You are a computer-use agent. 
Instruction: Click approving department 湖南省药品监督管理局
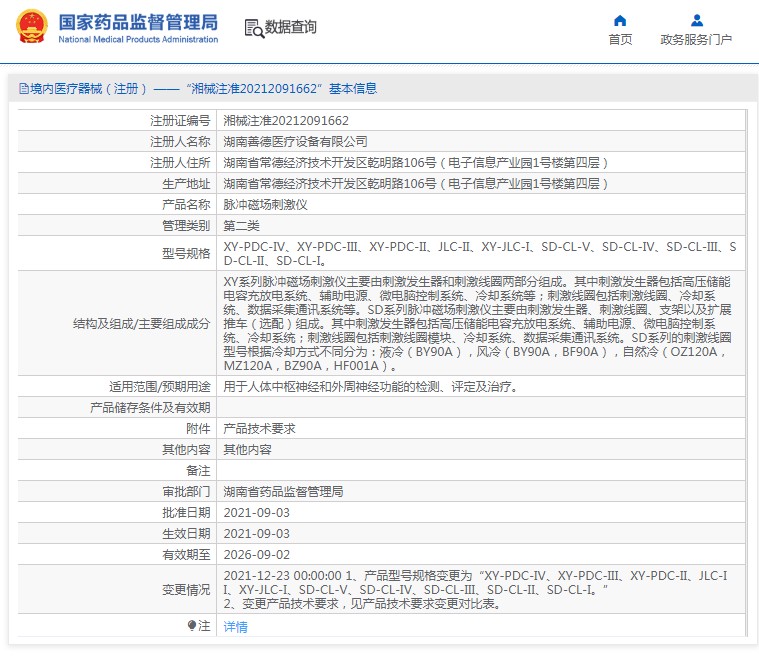tap(283, 491)
